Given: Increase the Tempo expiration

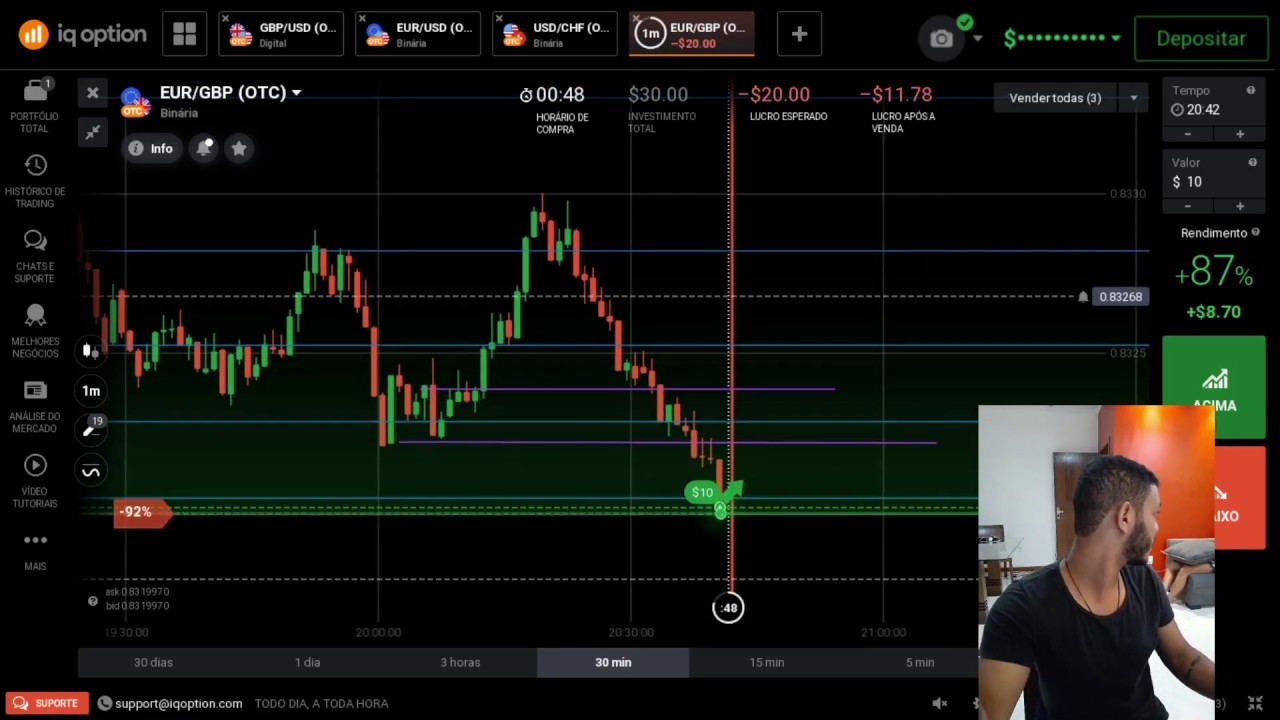Looking at the screenshot, I should (x=1240, y=134).
